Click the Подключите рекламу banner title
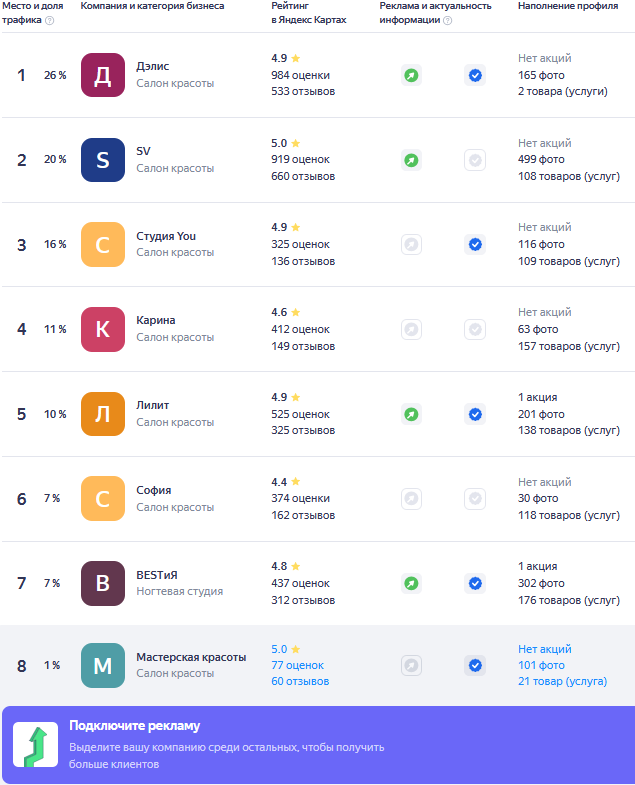 [135, 727]
